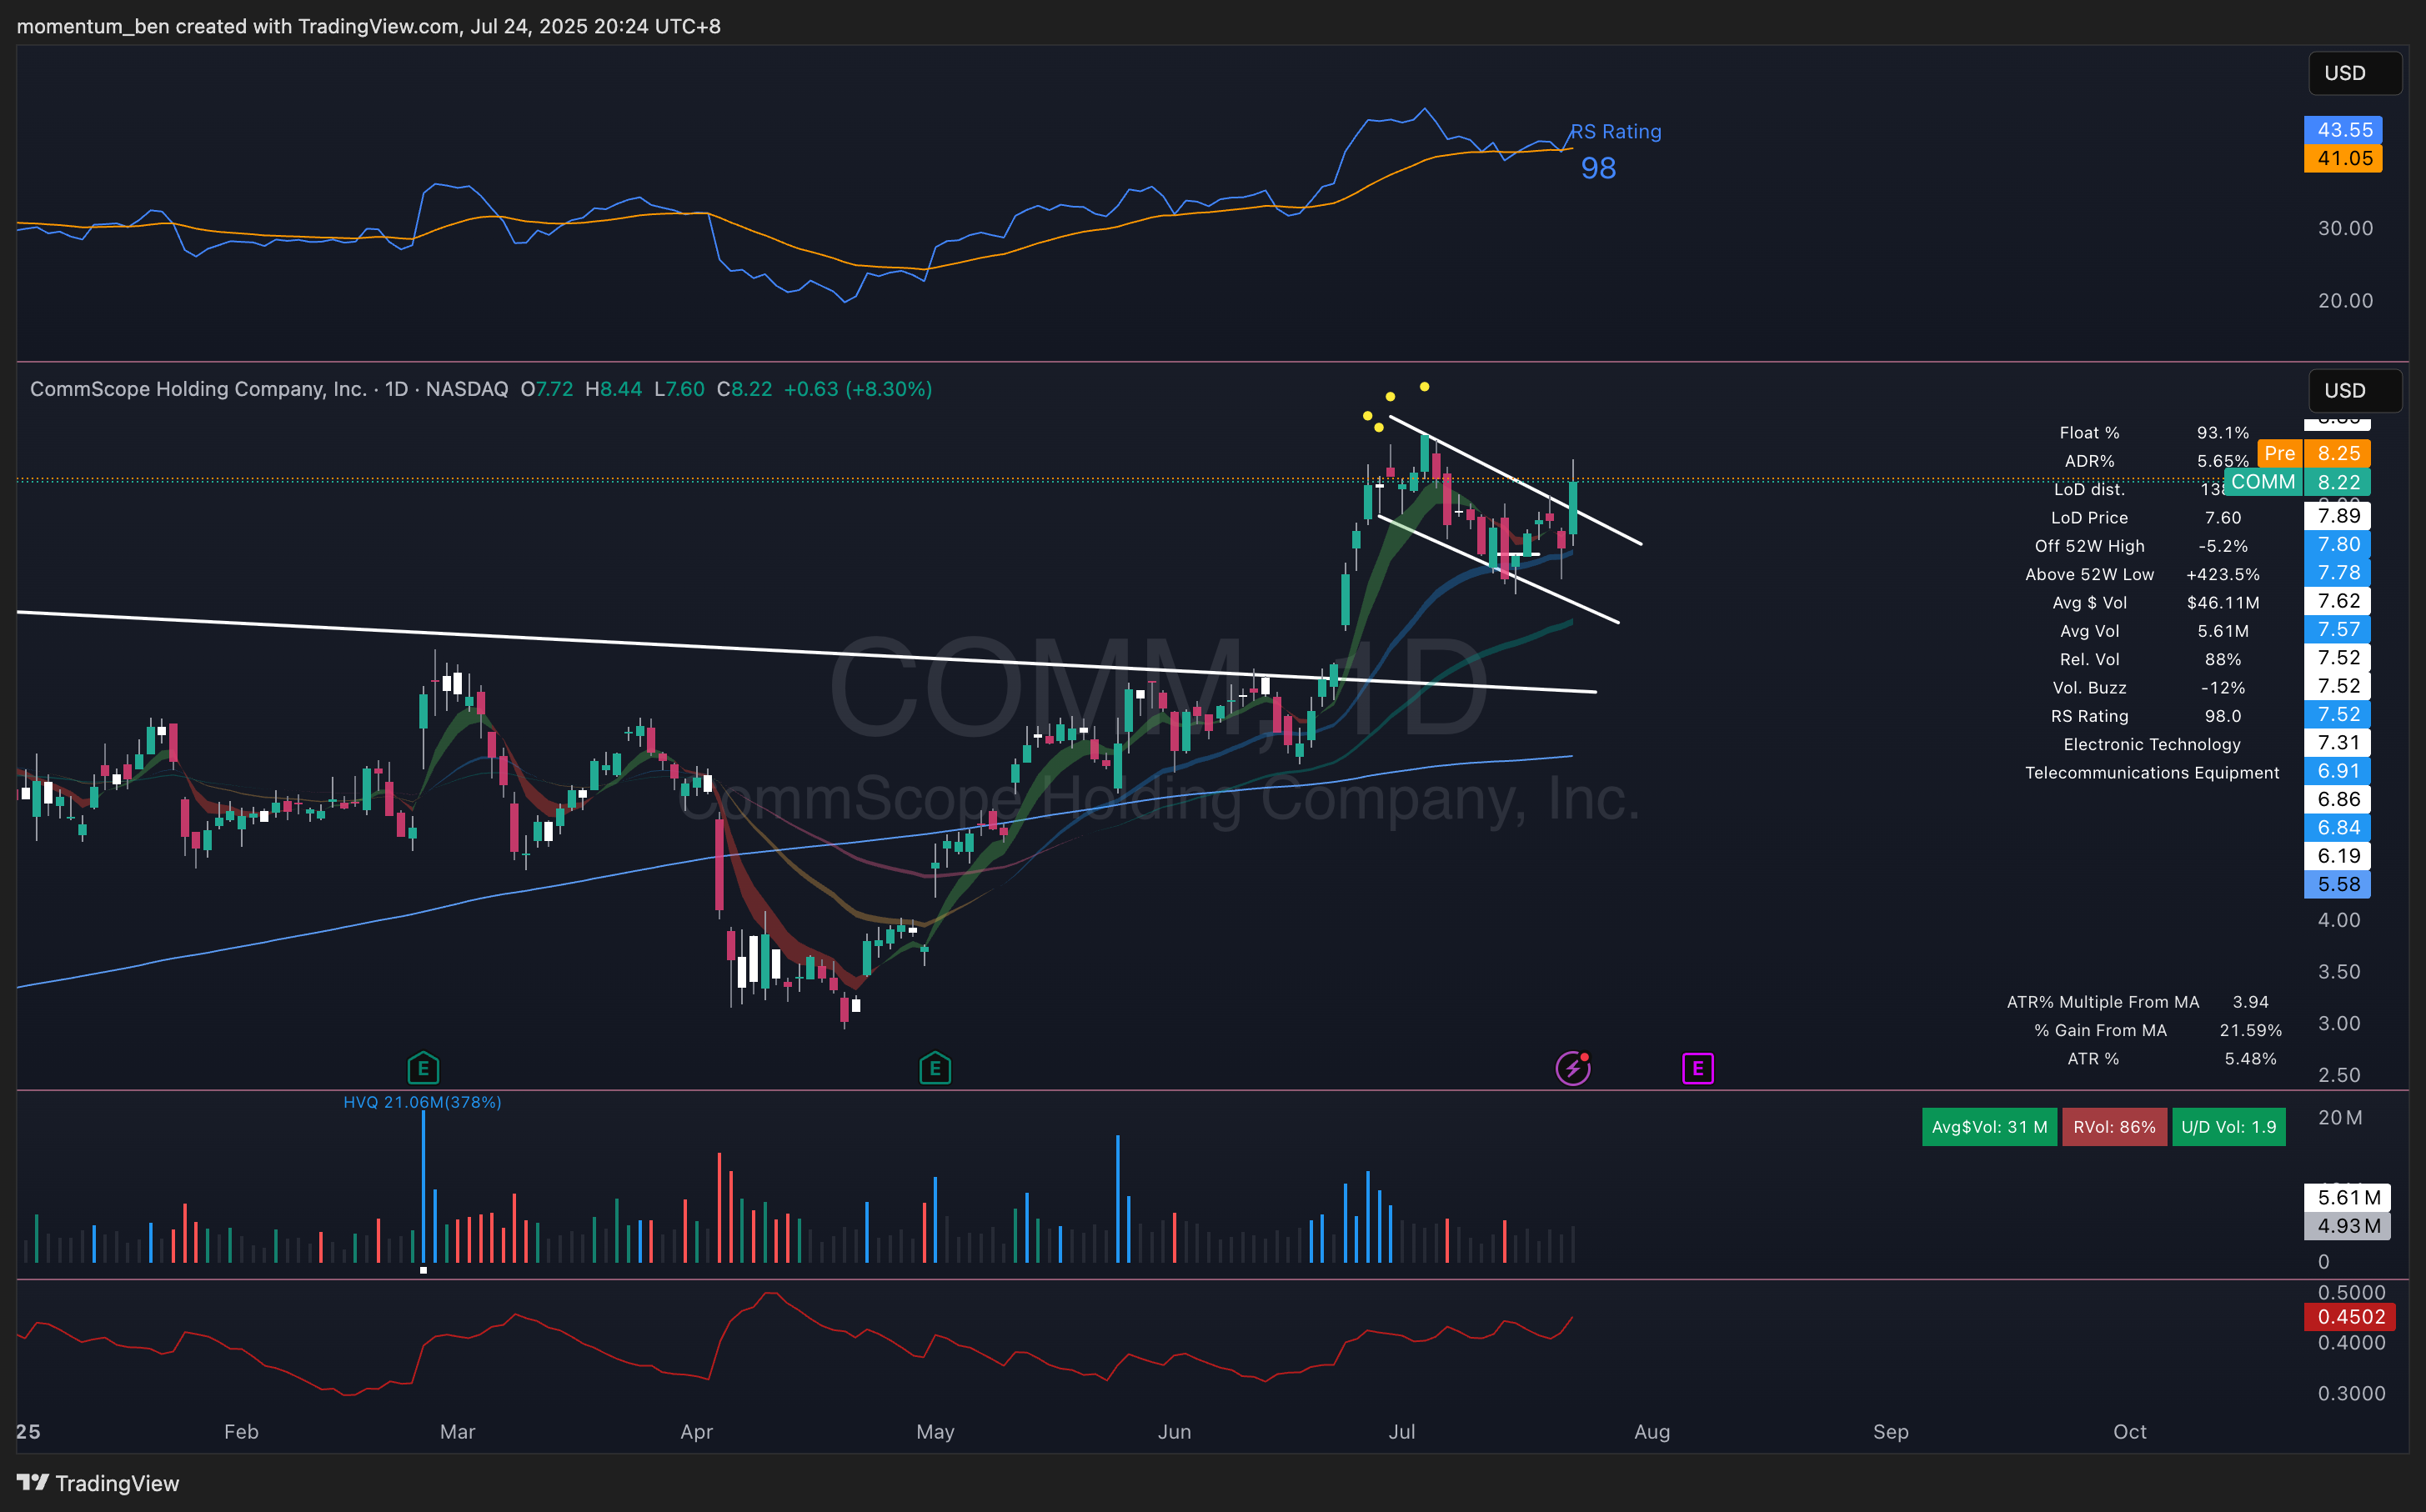
Task: Click the purple lightning bolt event icon
Action: (1573, 1068)
